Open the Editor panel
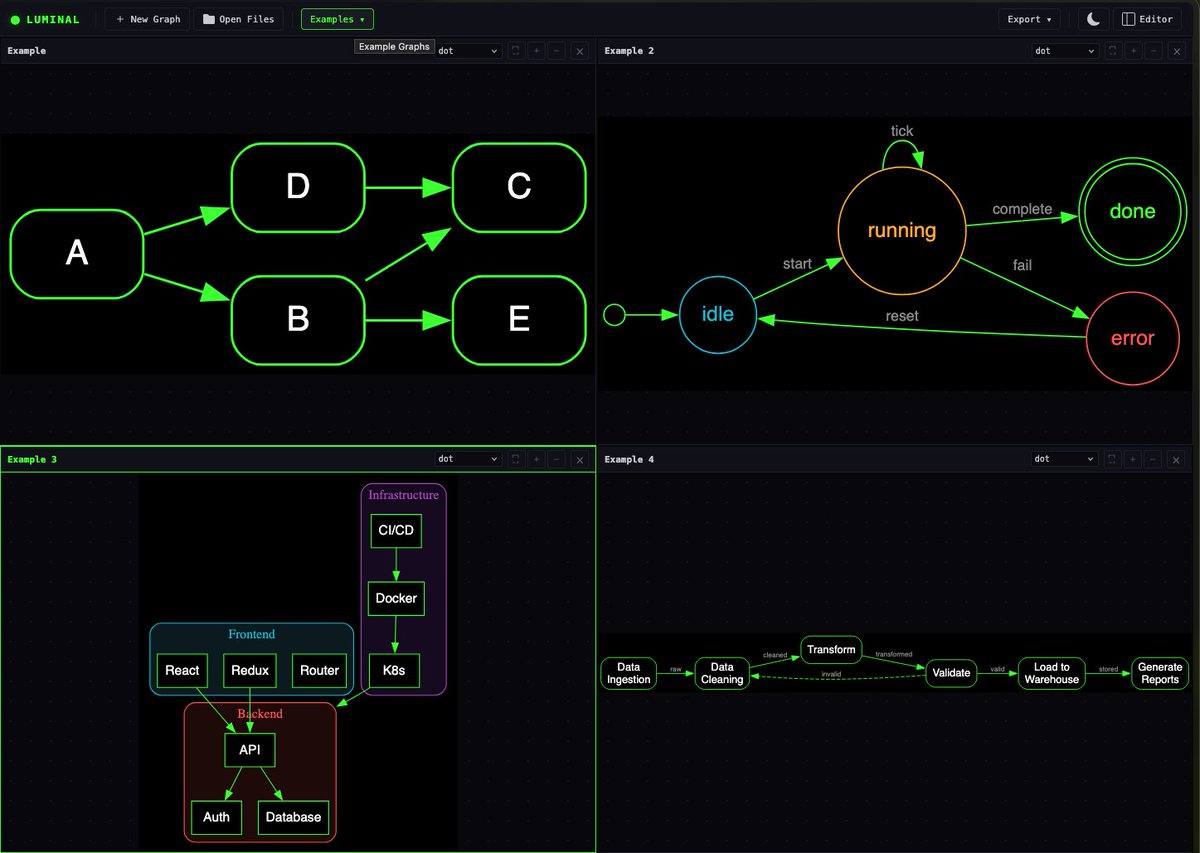This screenshot has height=853, width=1200. coord(1147,19)
